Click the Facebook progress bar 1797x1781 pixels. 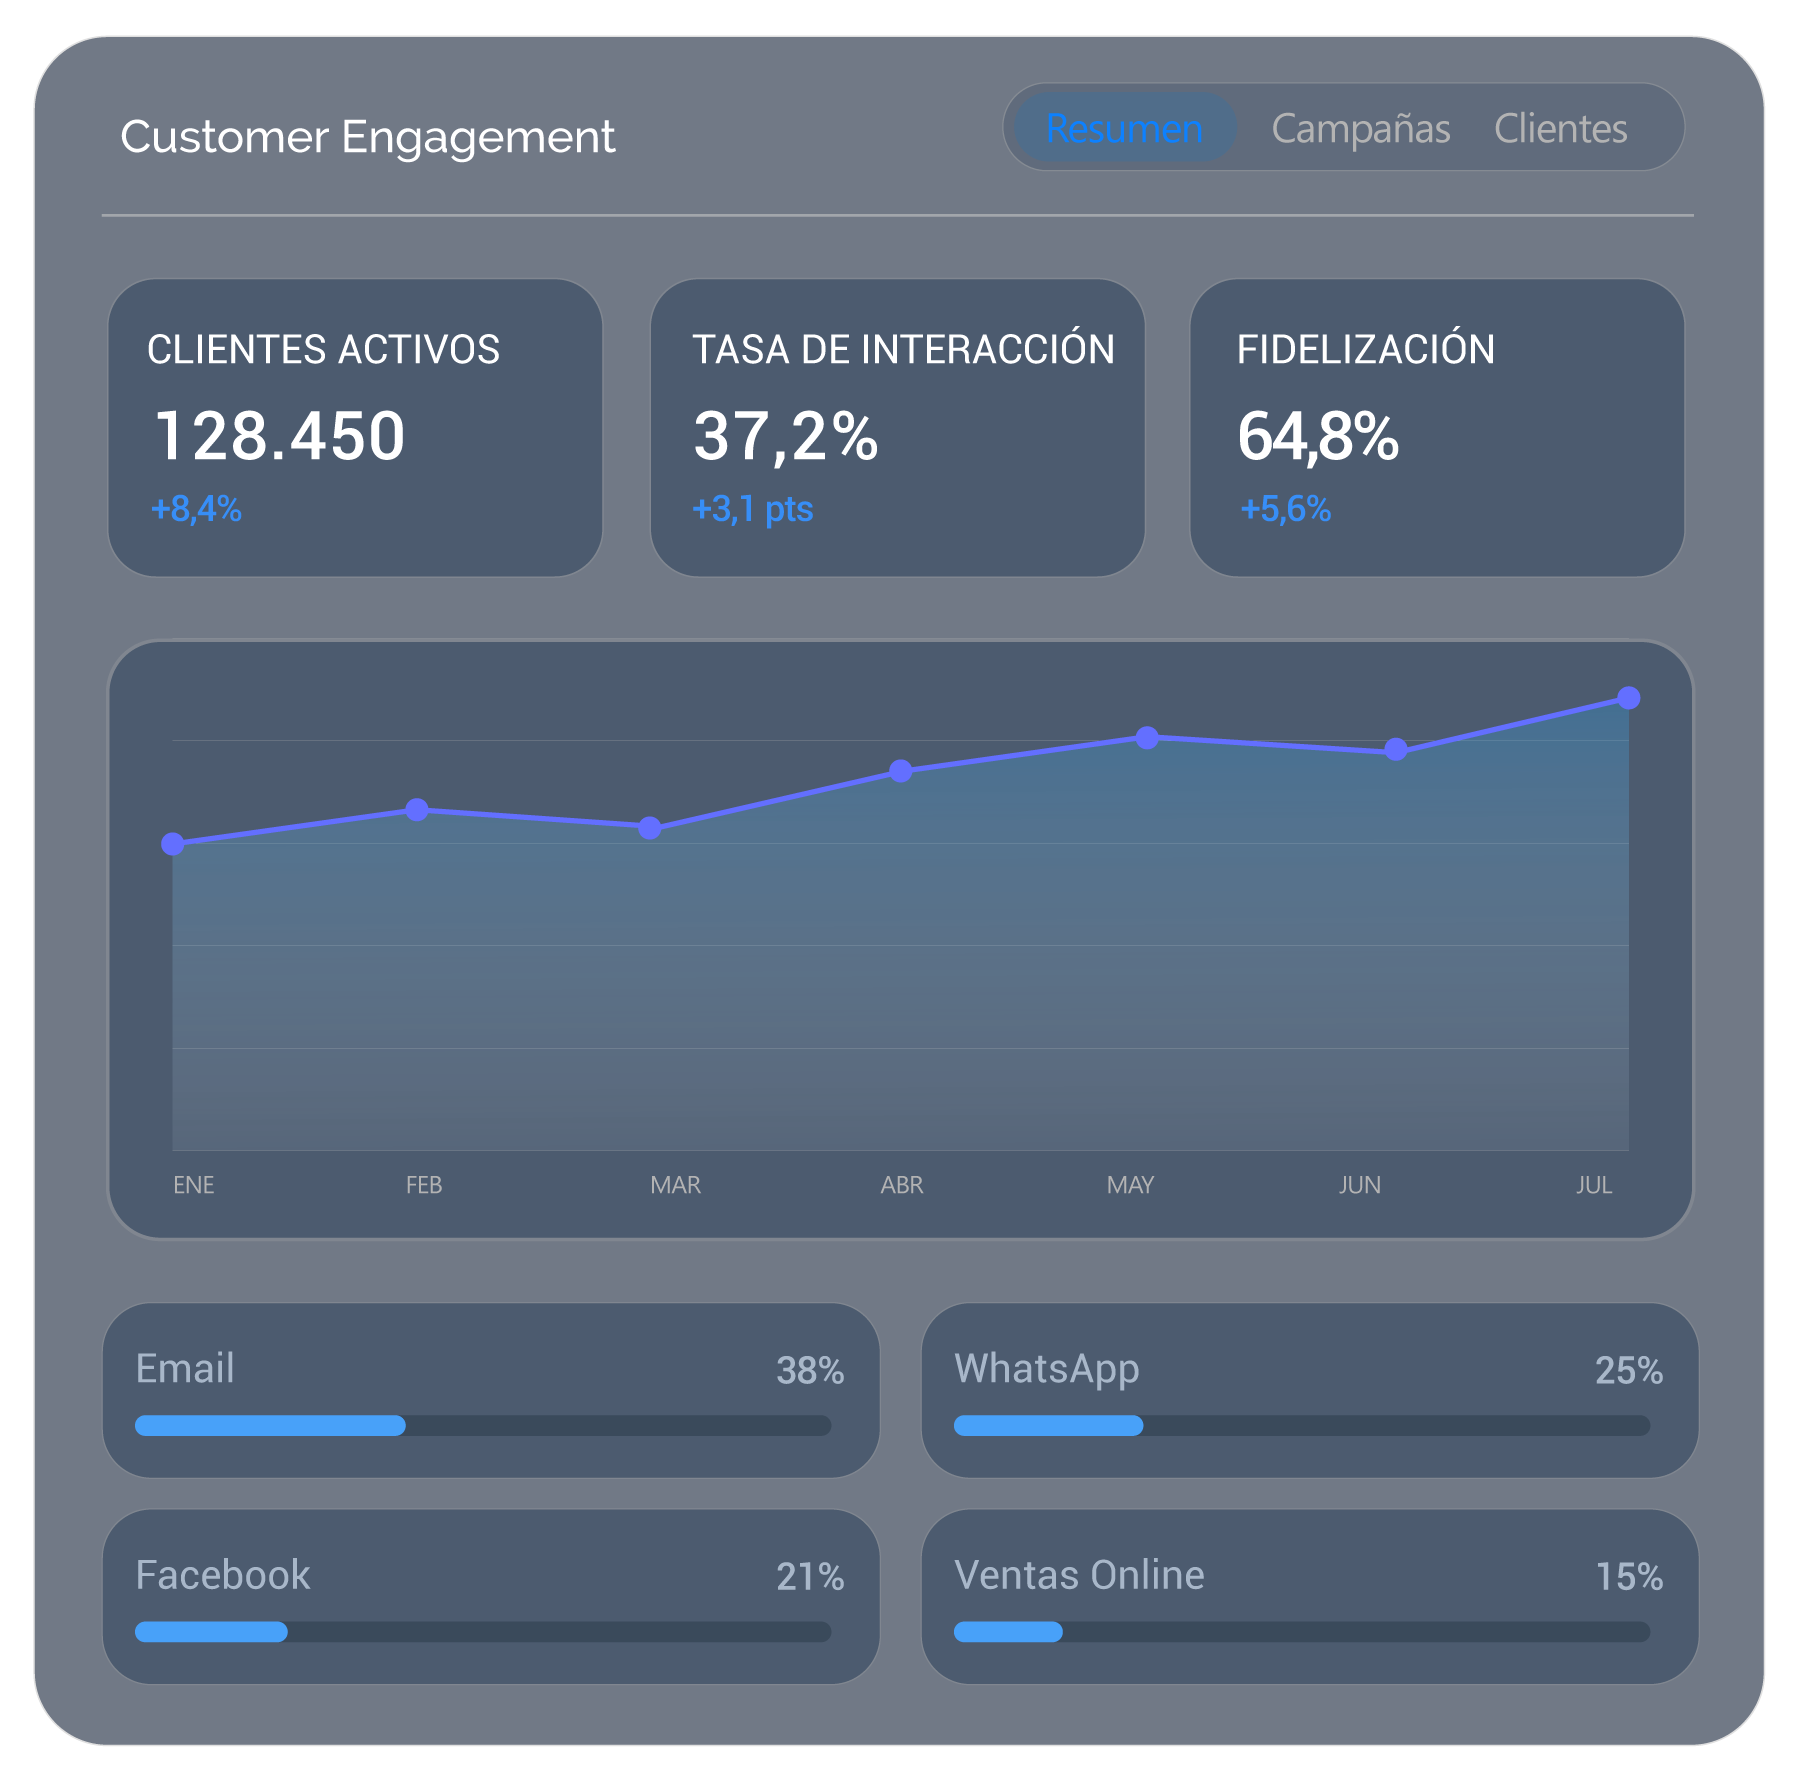[x=483, y=1632]
